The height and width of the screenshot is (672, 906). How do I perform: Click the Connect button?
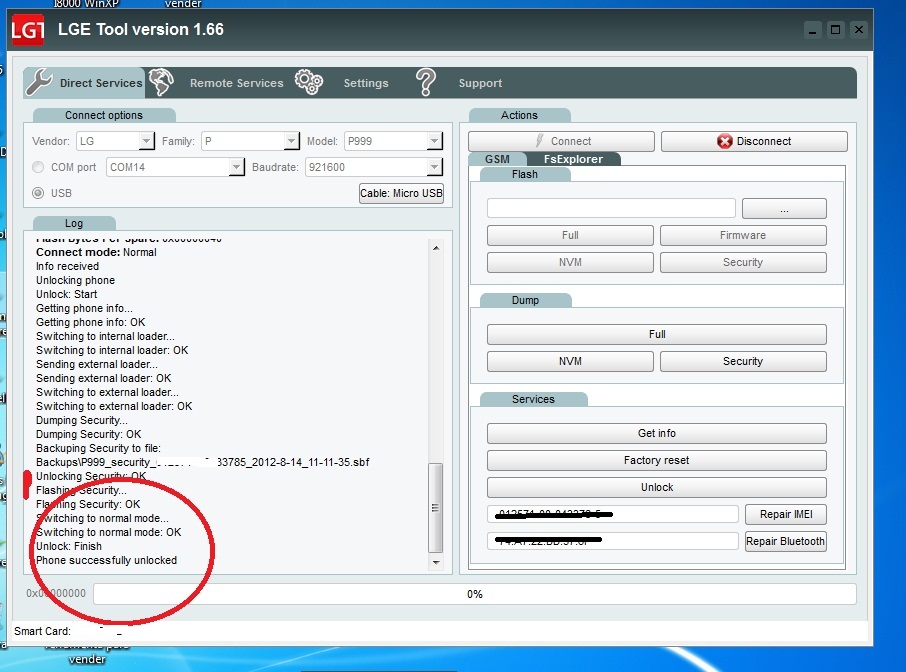561,141
